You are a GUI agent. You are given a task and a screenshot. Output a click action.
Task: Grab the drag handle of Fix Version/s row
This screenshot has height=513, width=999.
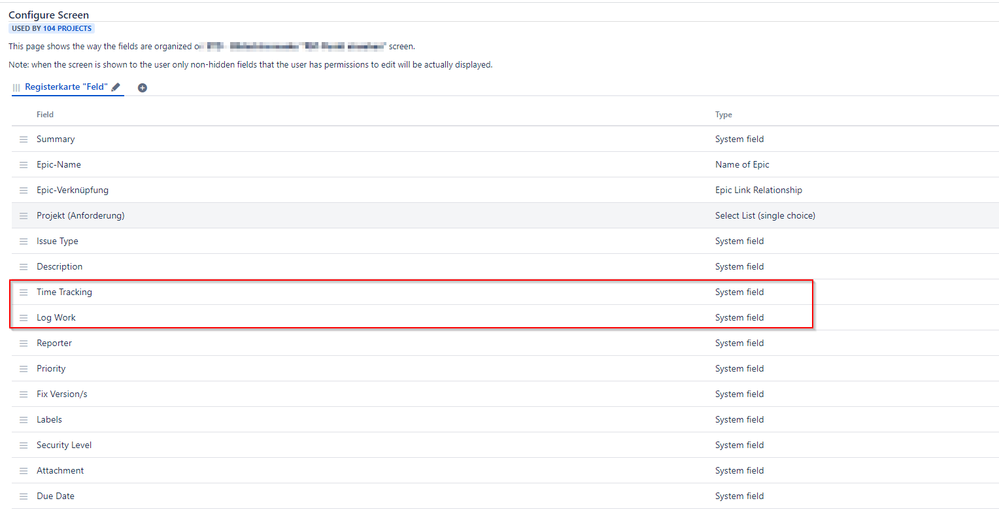pyautogui.click(x=24, y=394)
